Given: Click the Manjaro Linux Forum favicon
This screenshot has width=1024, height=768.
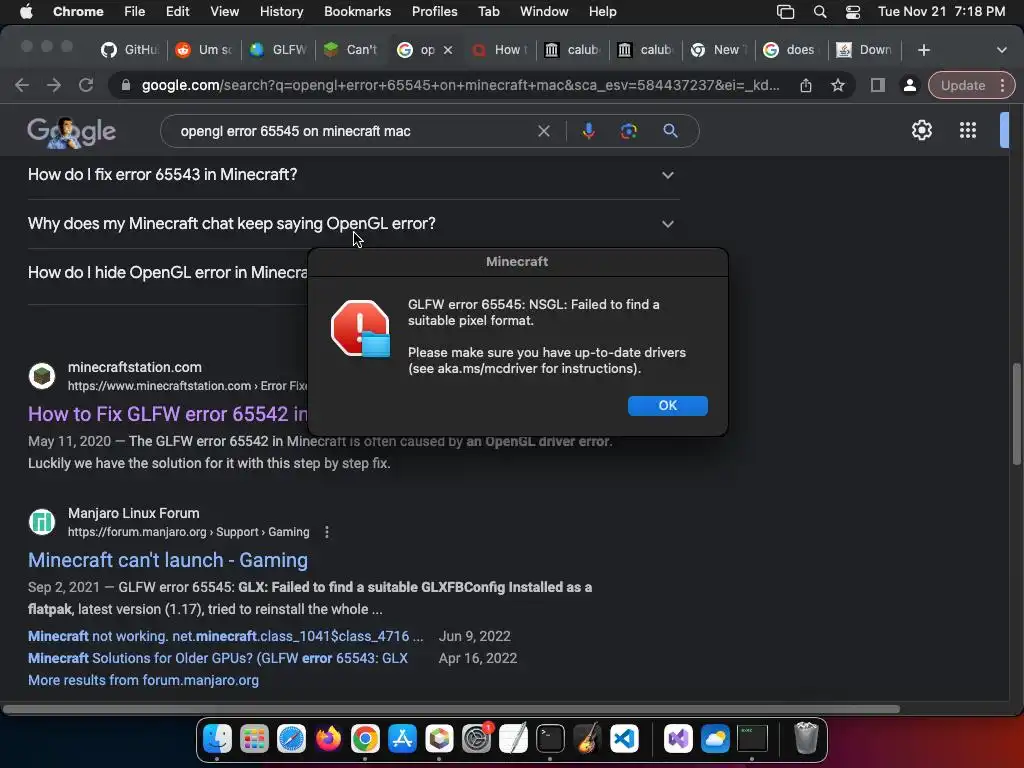Looking at the screenshot, I should click(x=42, y=522).
